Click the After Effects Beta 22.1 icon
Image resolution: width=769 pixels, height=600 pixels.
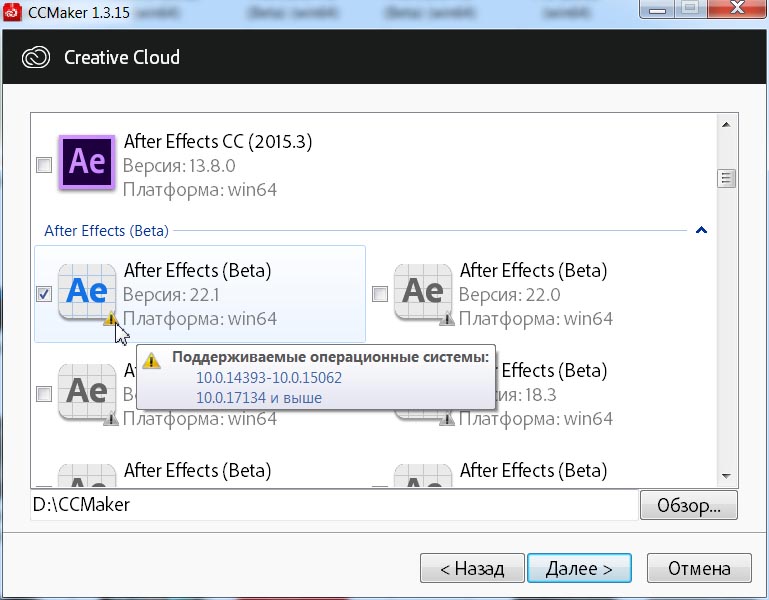point(87,292)
